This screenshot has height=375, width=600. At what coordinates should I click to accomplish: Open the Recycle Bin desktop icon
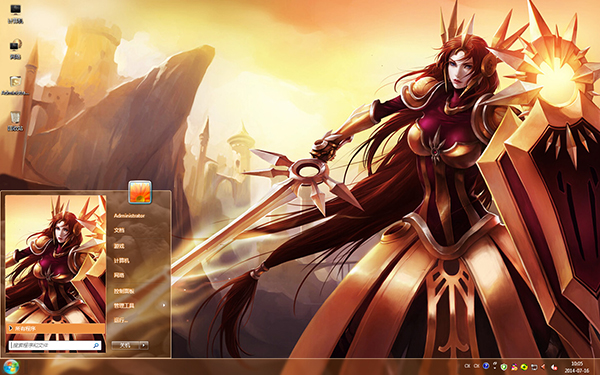[15, 121]
